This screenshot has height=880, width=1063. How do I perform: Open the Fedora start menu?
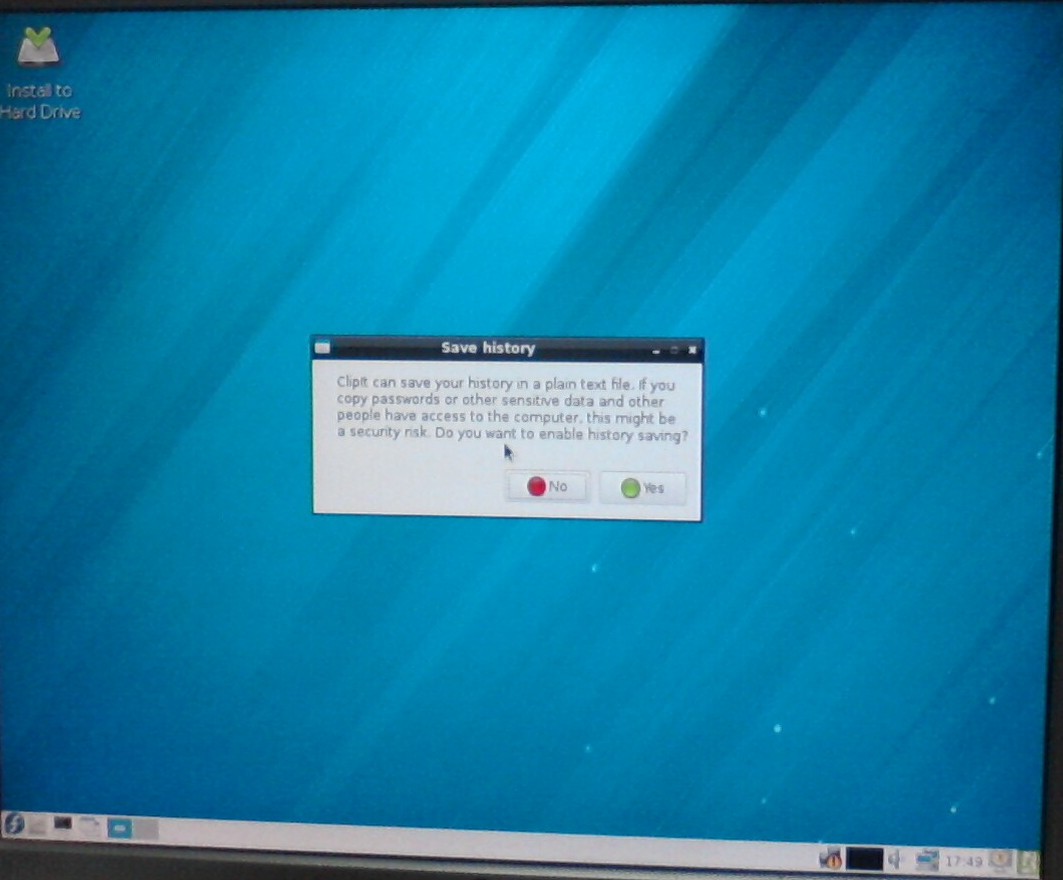13,824
